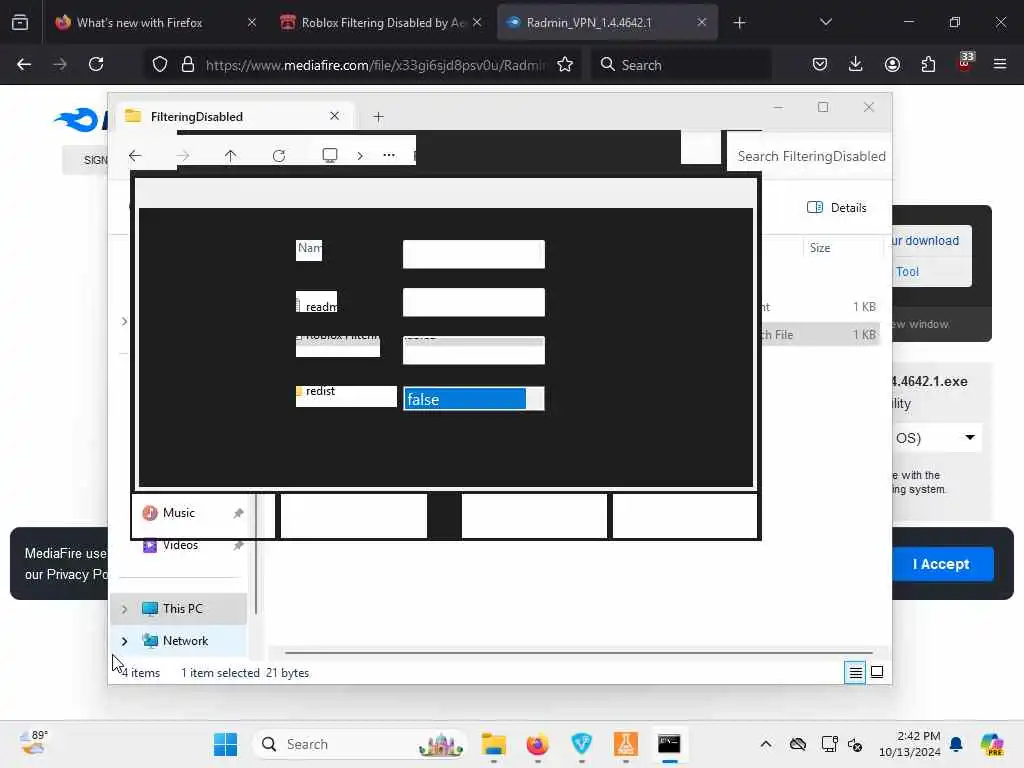Open Windows Start menu

[225, 744]
